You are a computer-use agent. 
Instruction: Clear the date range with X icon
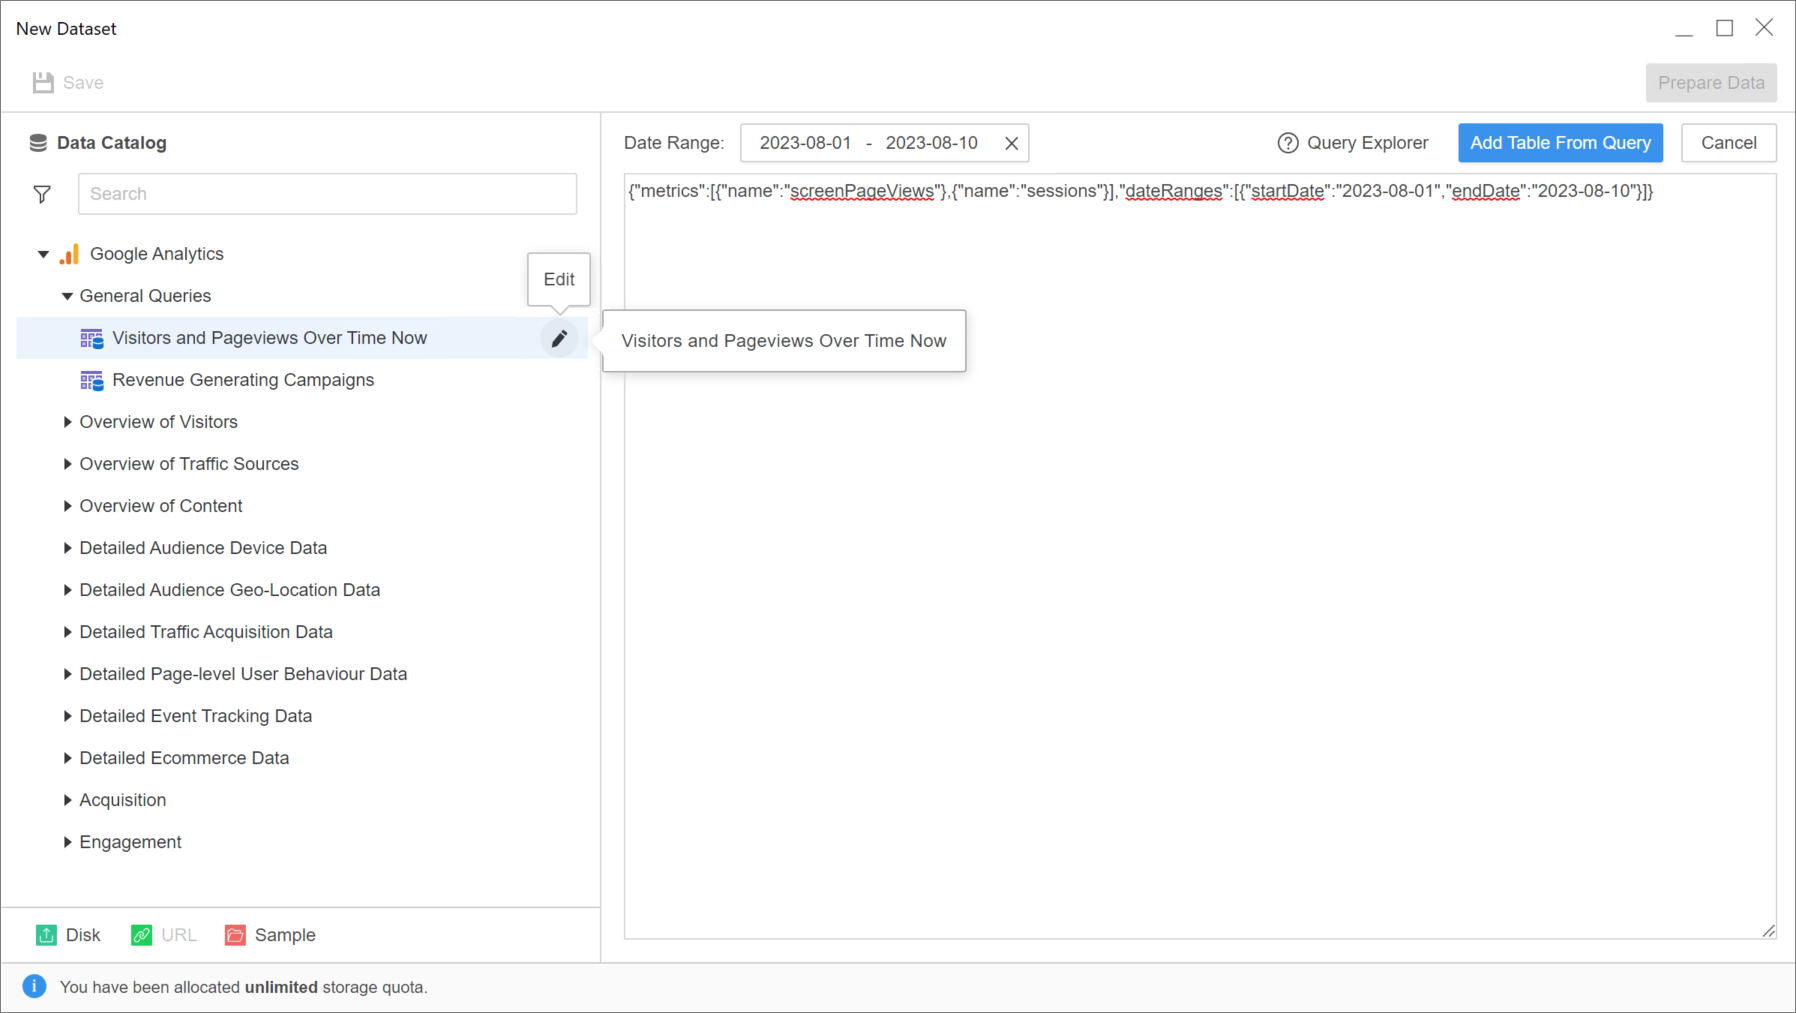[1011, 143]
